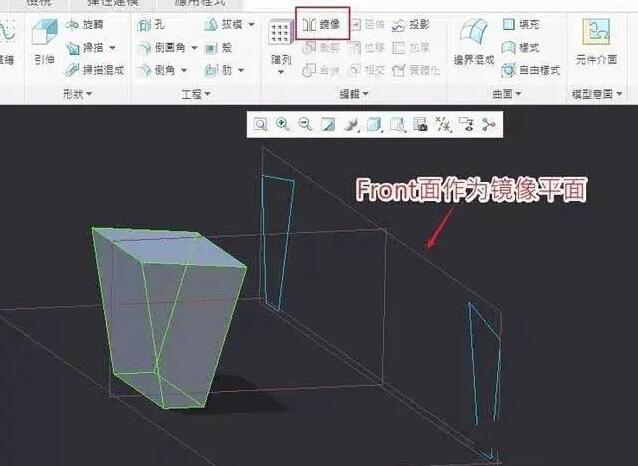Select the Fill (填充) surface tool
The height and width of the screenshot is (466, 638).
click(521, 25)
